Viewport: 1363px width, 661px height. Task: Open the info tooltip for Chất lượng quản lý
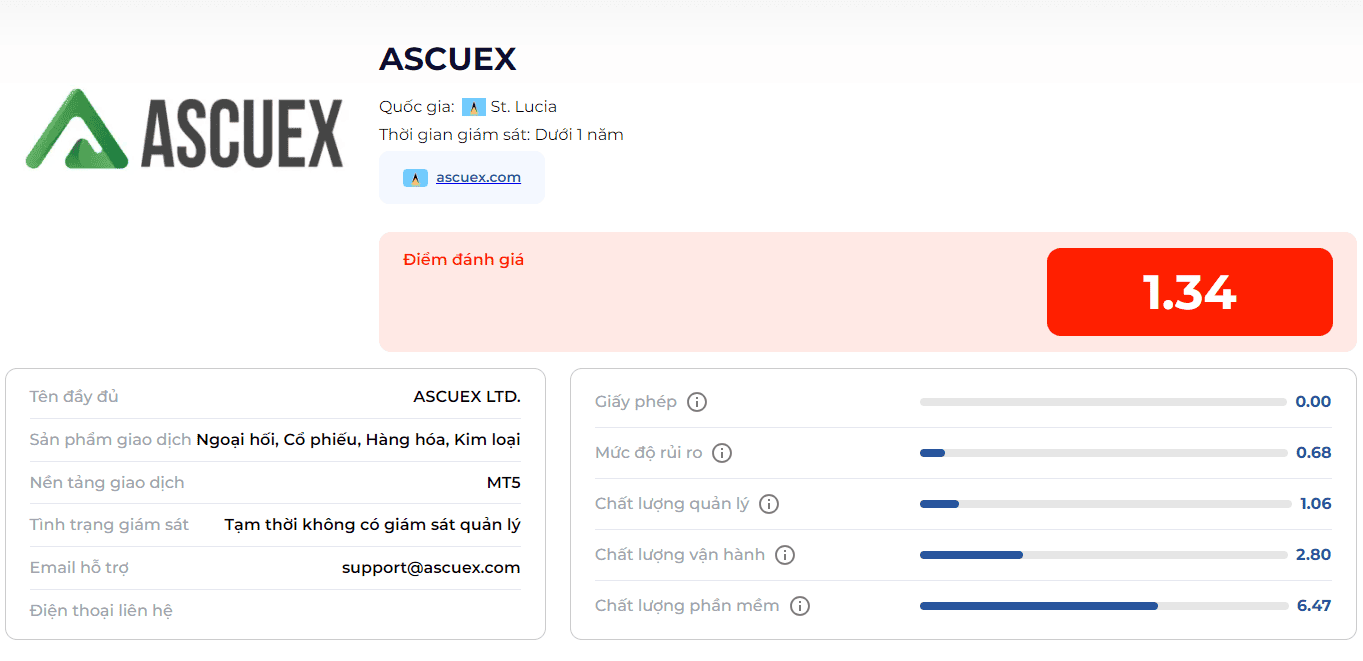point(769,504)
